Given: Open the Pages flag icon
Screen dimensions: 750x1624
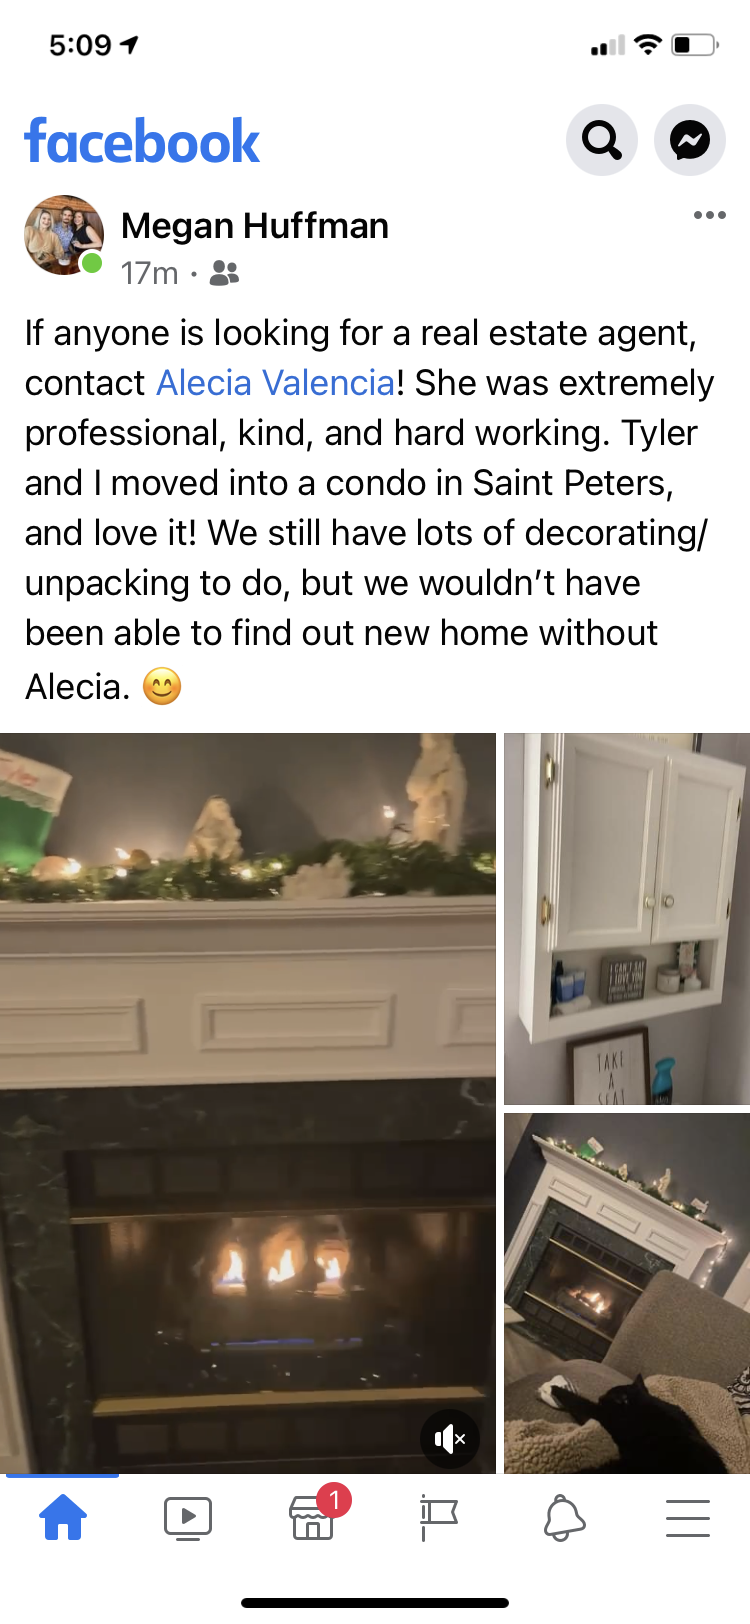Looking at the screenshot, I should click(438, 1518).
